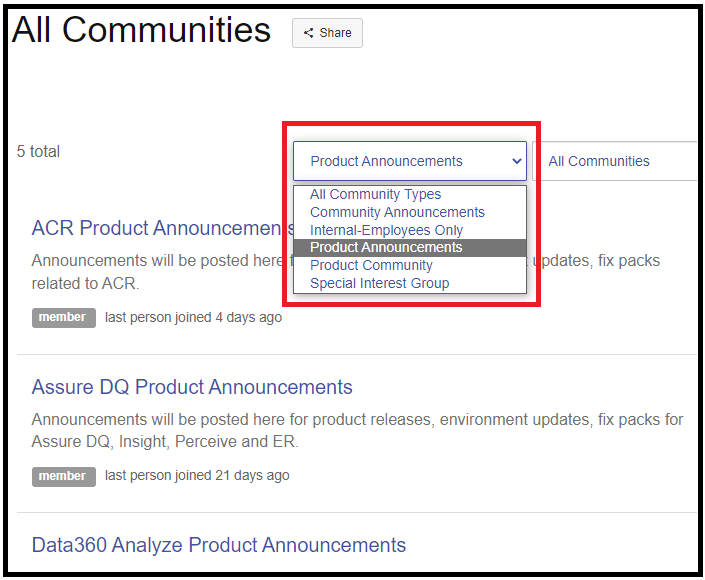Click the All Communities page heading
Image resolution: width=705 pixels, height=580 pixels.
[141, 30]
